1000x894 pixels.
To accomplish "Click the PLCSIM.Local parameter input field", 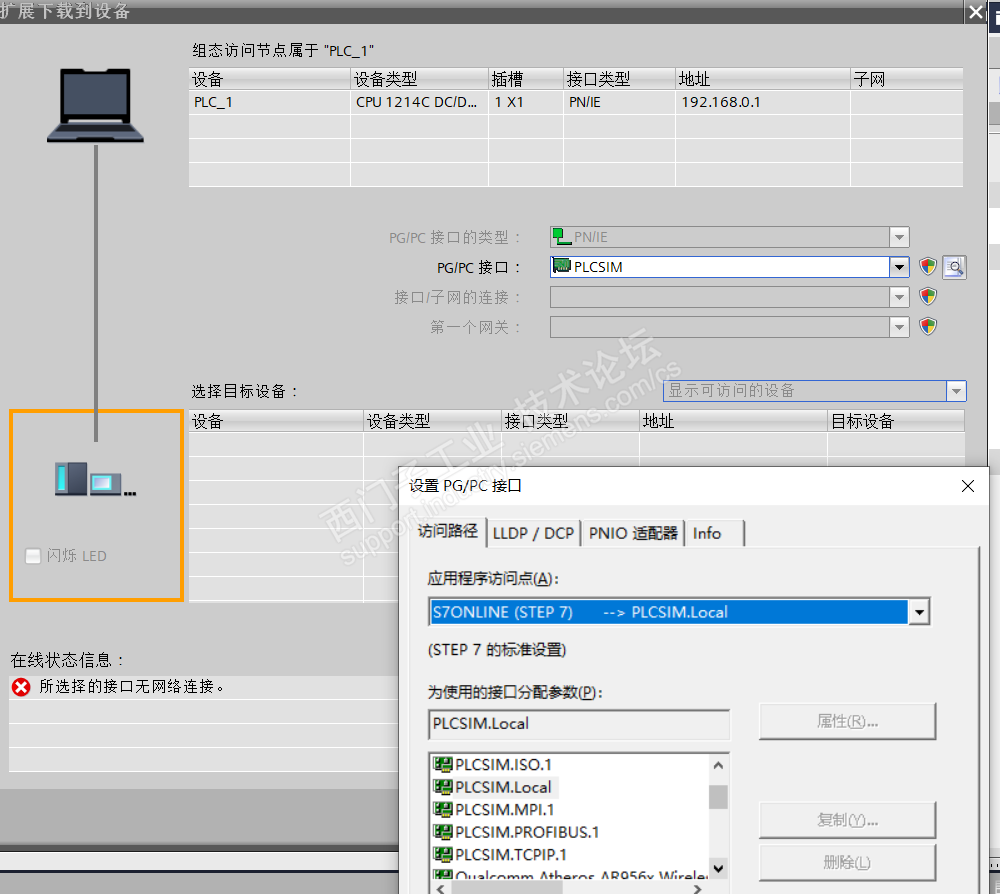I will [579, 724].
